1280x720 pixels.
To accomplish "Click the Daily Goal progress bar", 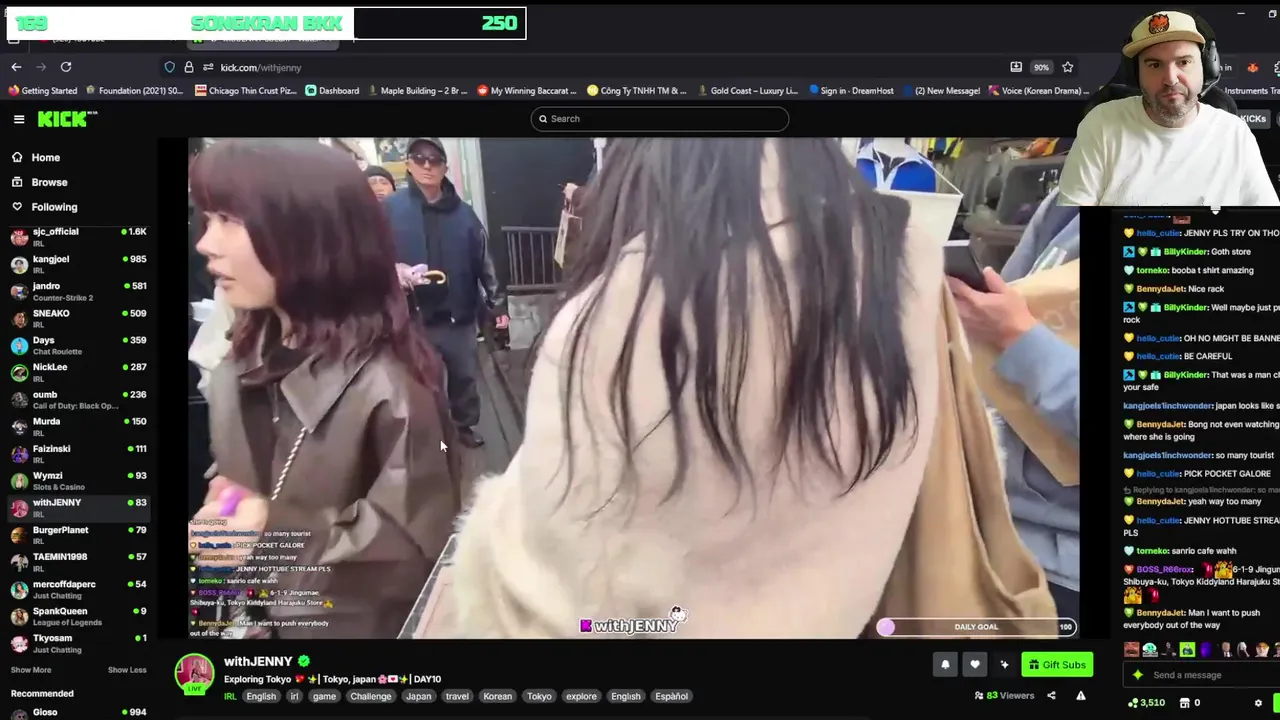I will click(x=976, y=627).
